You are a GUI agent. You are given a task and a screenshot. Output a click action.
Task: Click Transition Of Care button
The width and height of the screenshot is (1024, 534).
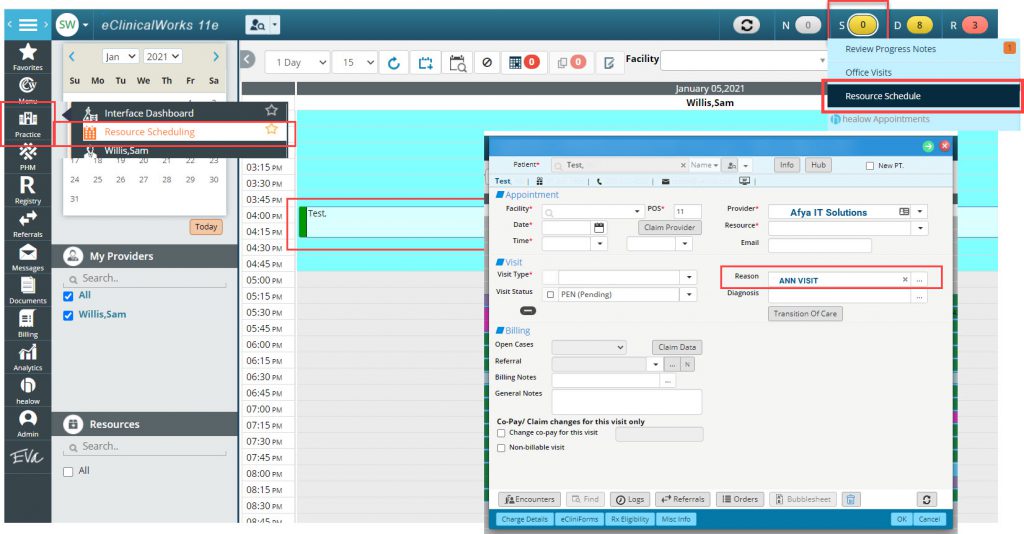(805, 314)
